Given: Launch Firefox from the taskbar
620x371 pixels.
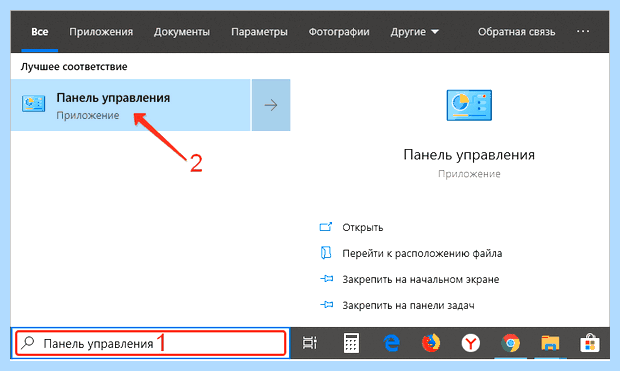Looking at the screenshot, I should [431, 343].
